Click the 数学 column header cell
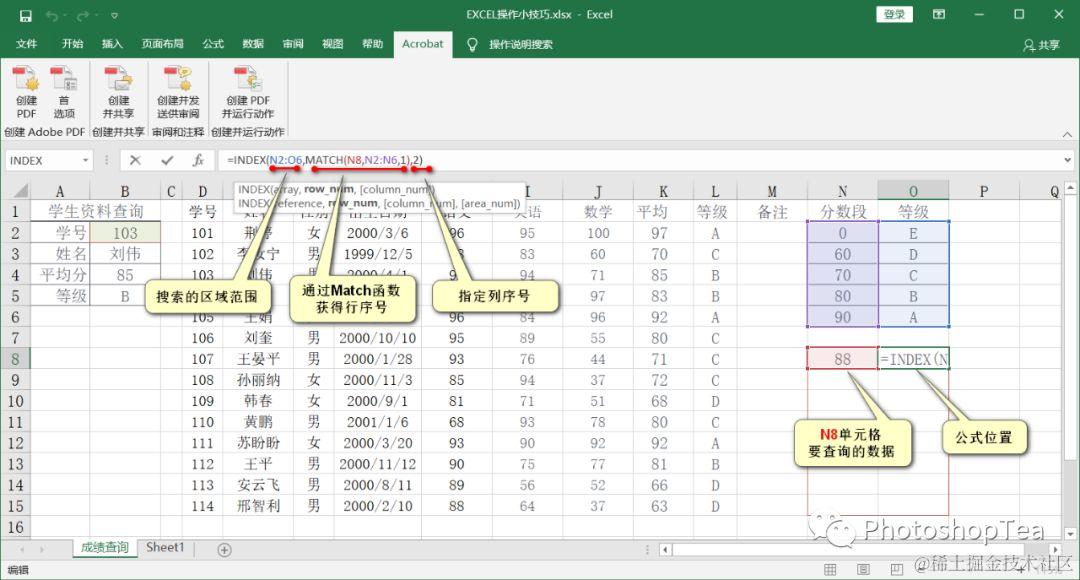This screenshot has height=580, width=1080. [598, 211]
